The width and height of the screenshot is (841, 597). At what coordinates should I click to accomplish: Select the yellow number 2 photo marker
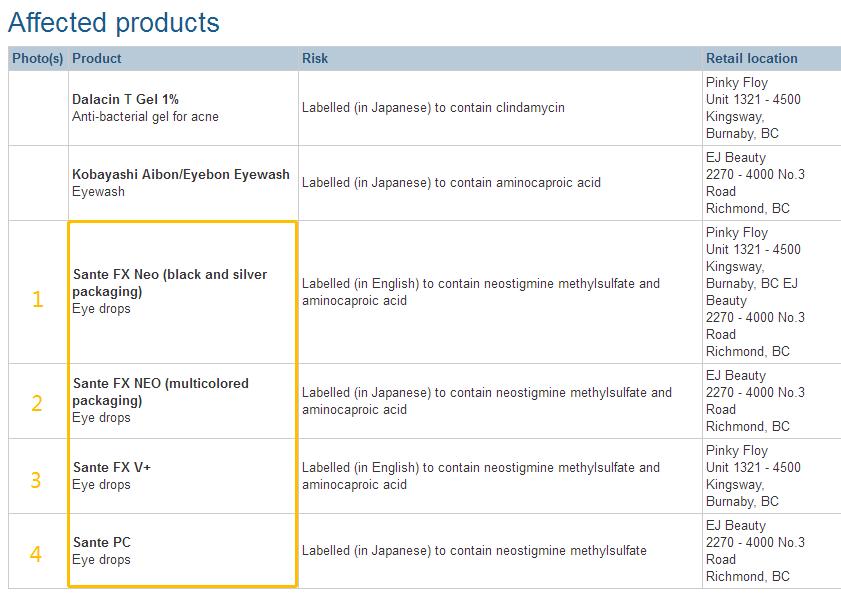37,404
